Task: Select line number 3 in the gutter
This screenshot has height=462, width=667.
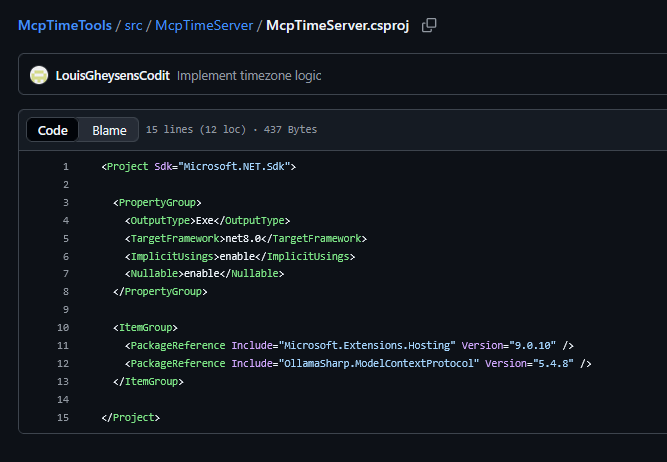Action: point(65,202)
